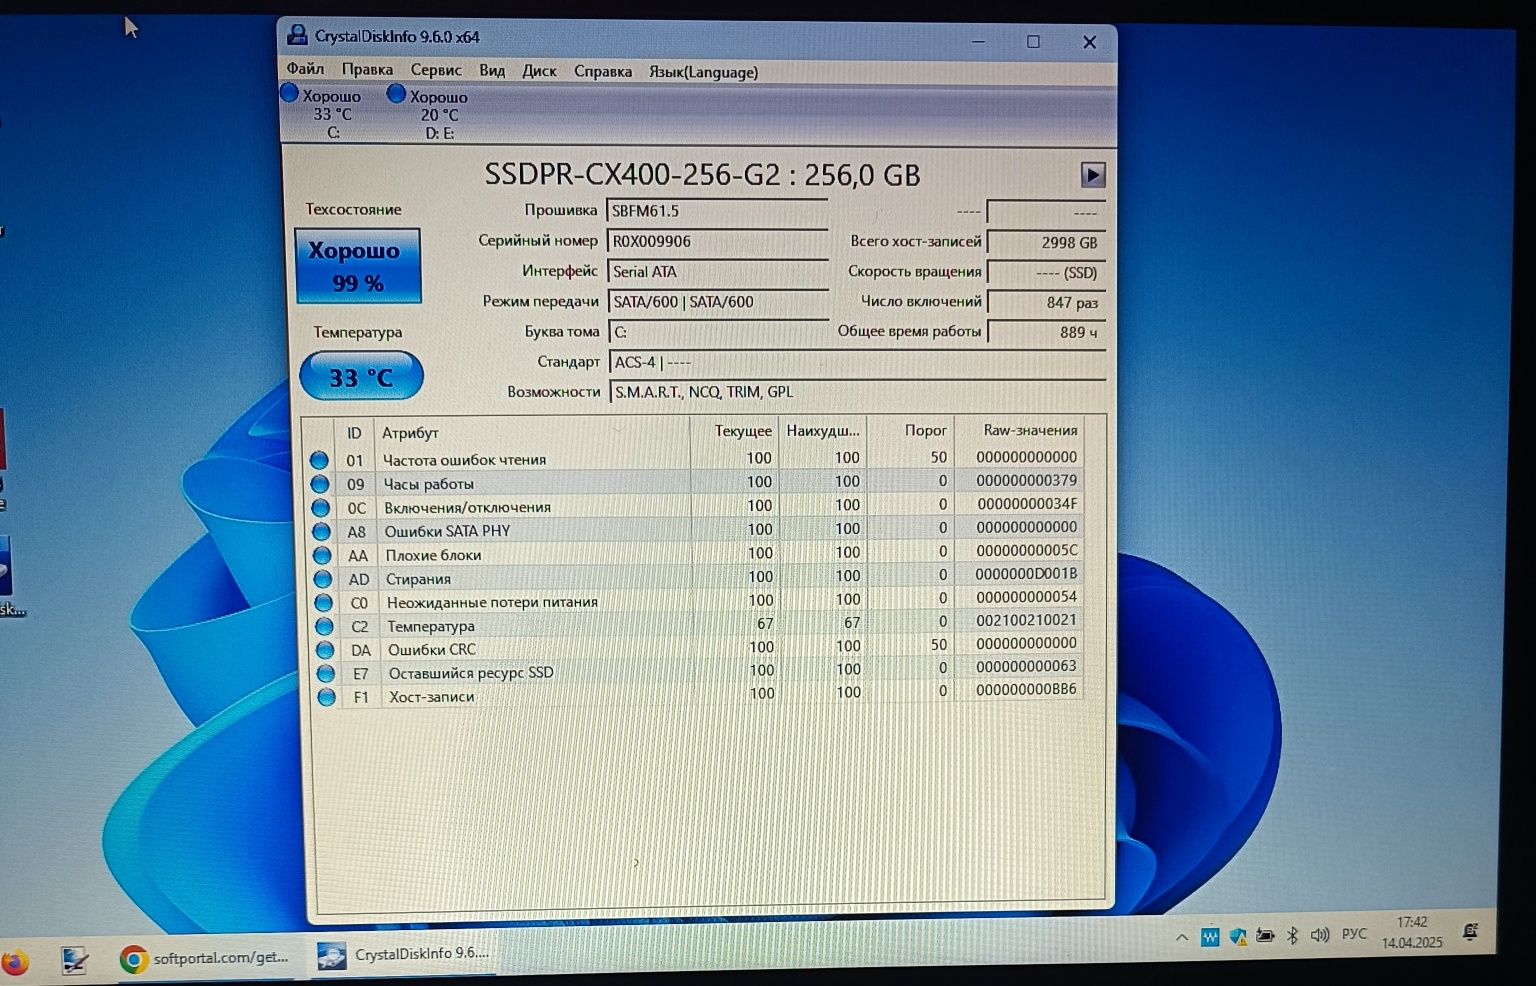Open the Диск menu
The image size is (1536, 986).
click(x=539, y=71)
